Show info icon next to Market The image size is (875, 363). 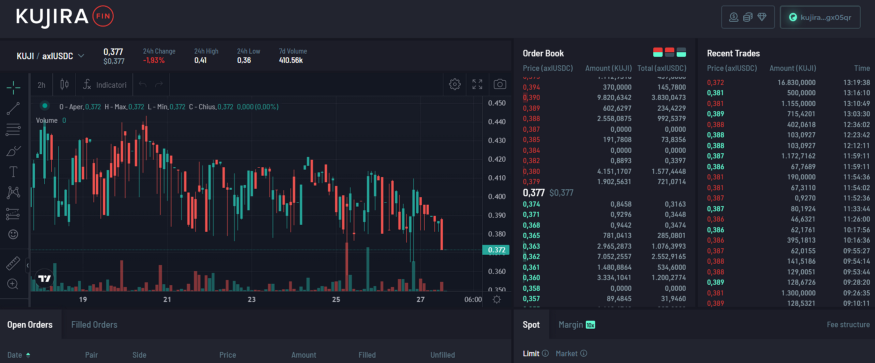point(584,353)
